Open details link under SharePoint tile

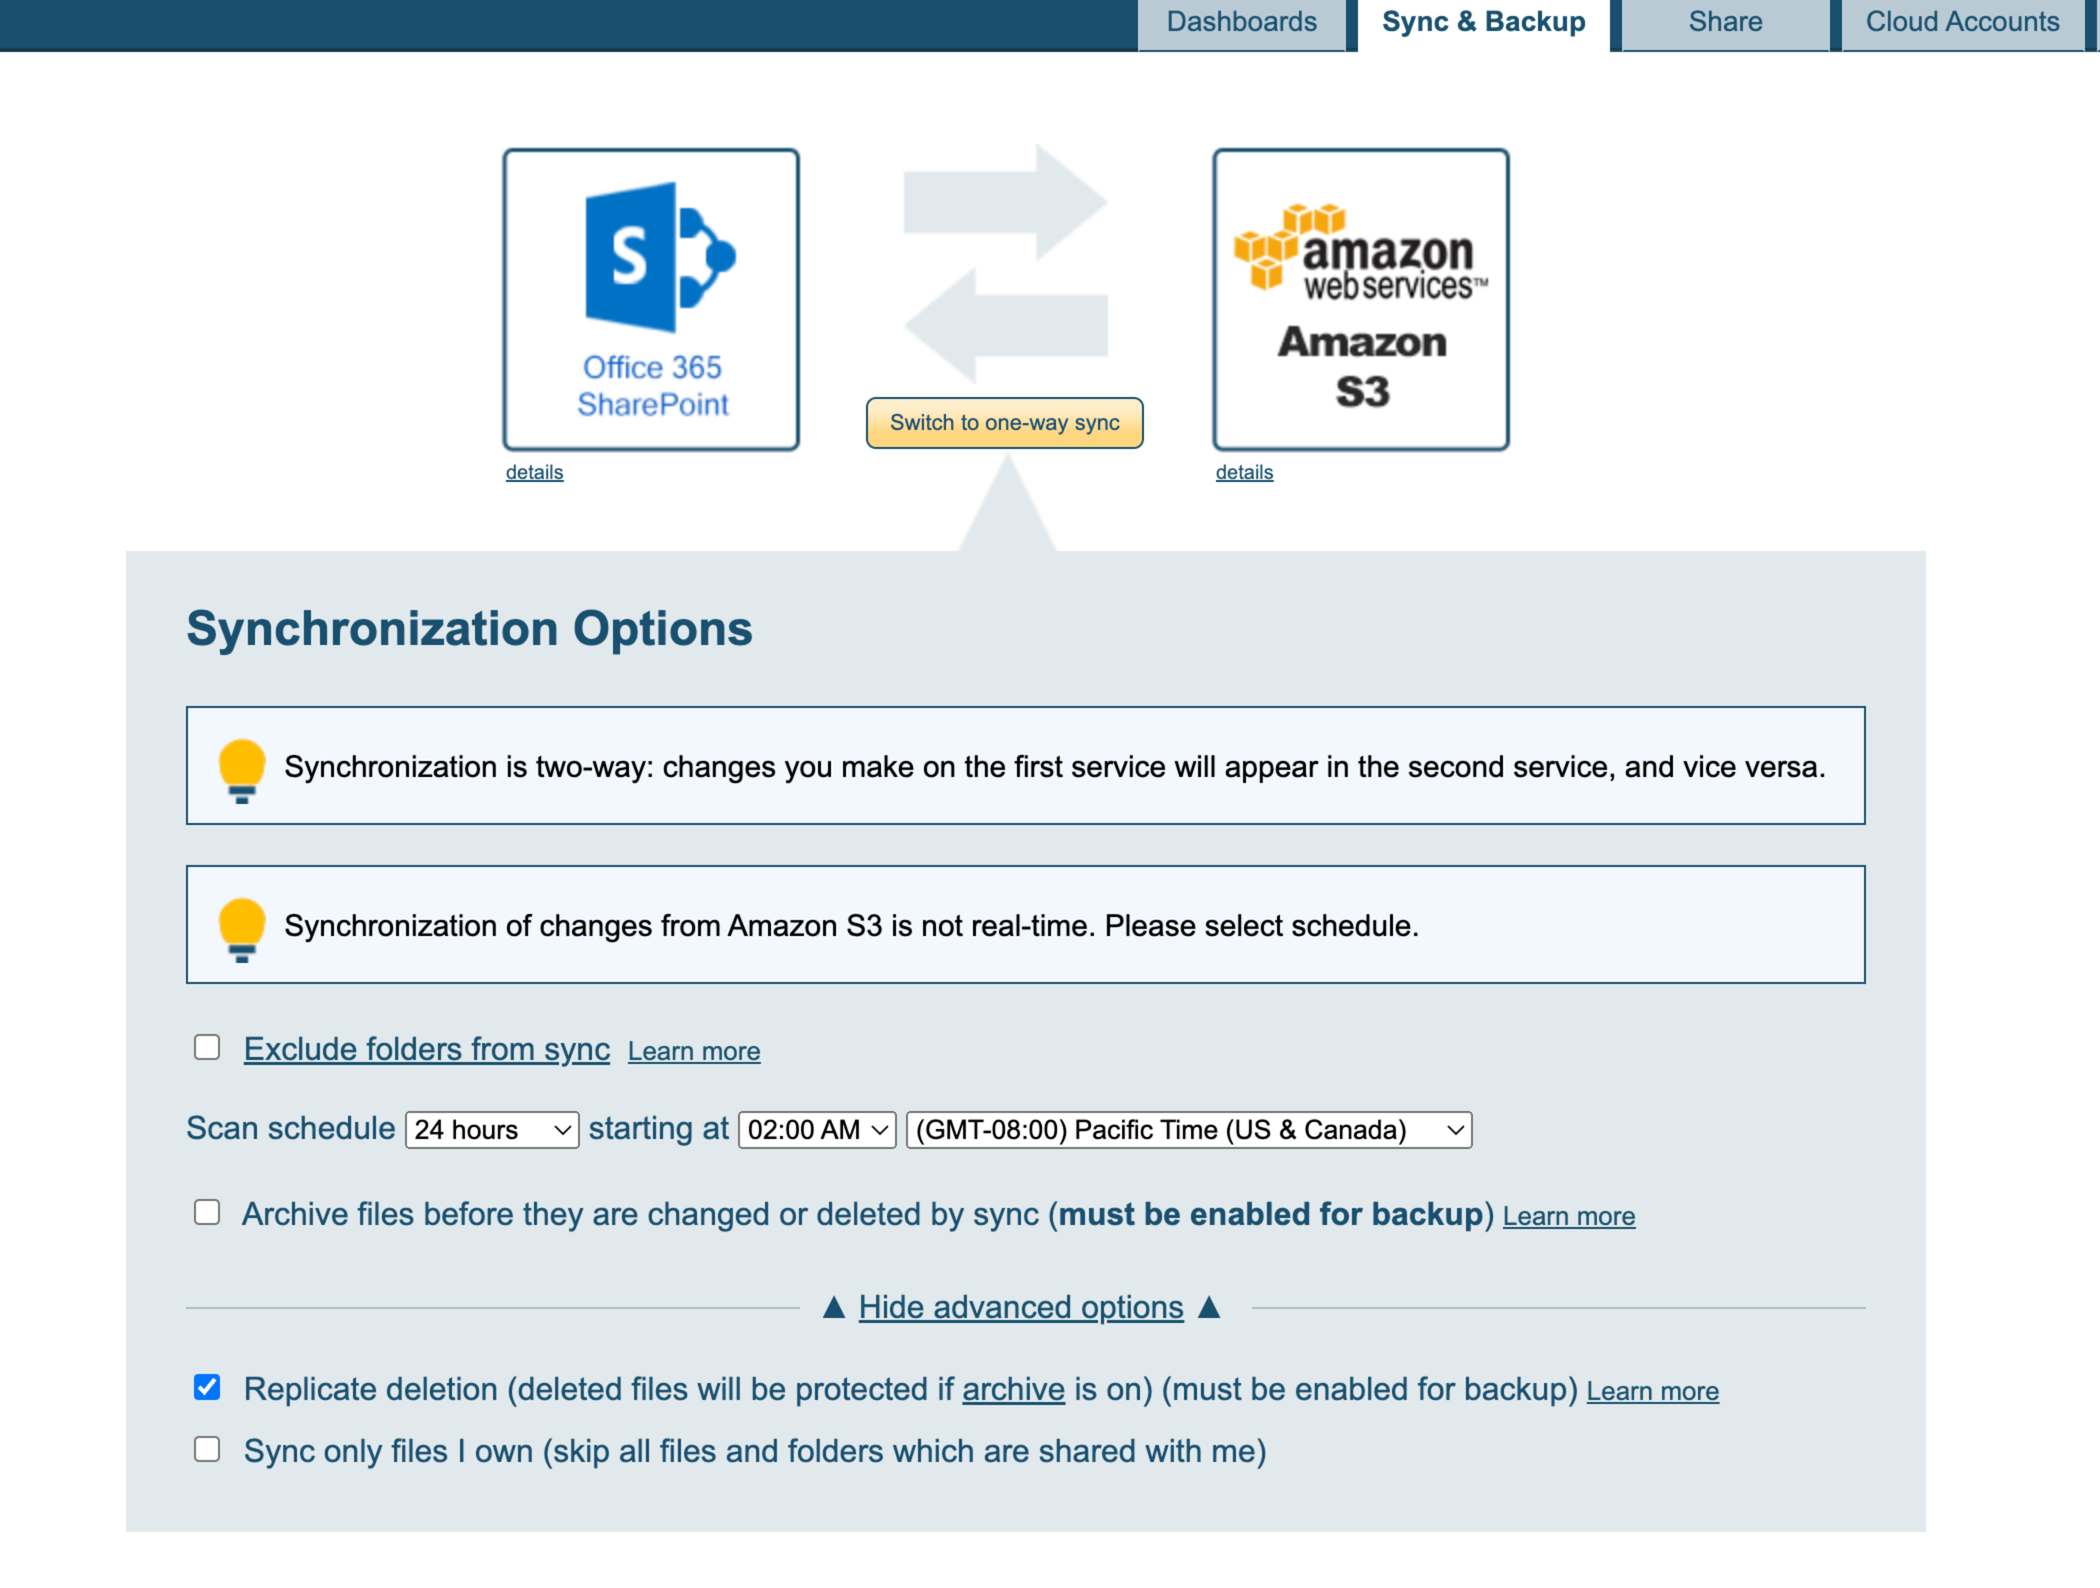click(534, 472)
